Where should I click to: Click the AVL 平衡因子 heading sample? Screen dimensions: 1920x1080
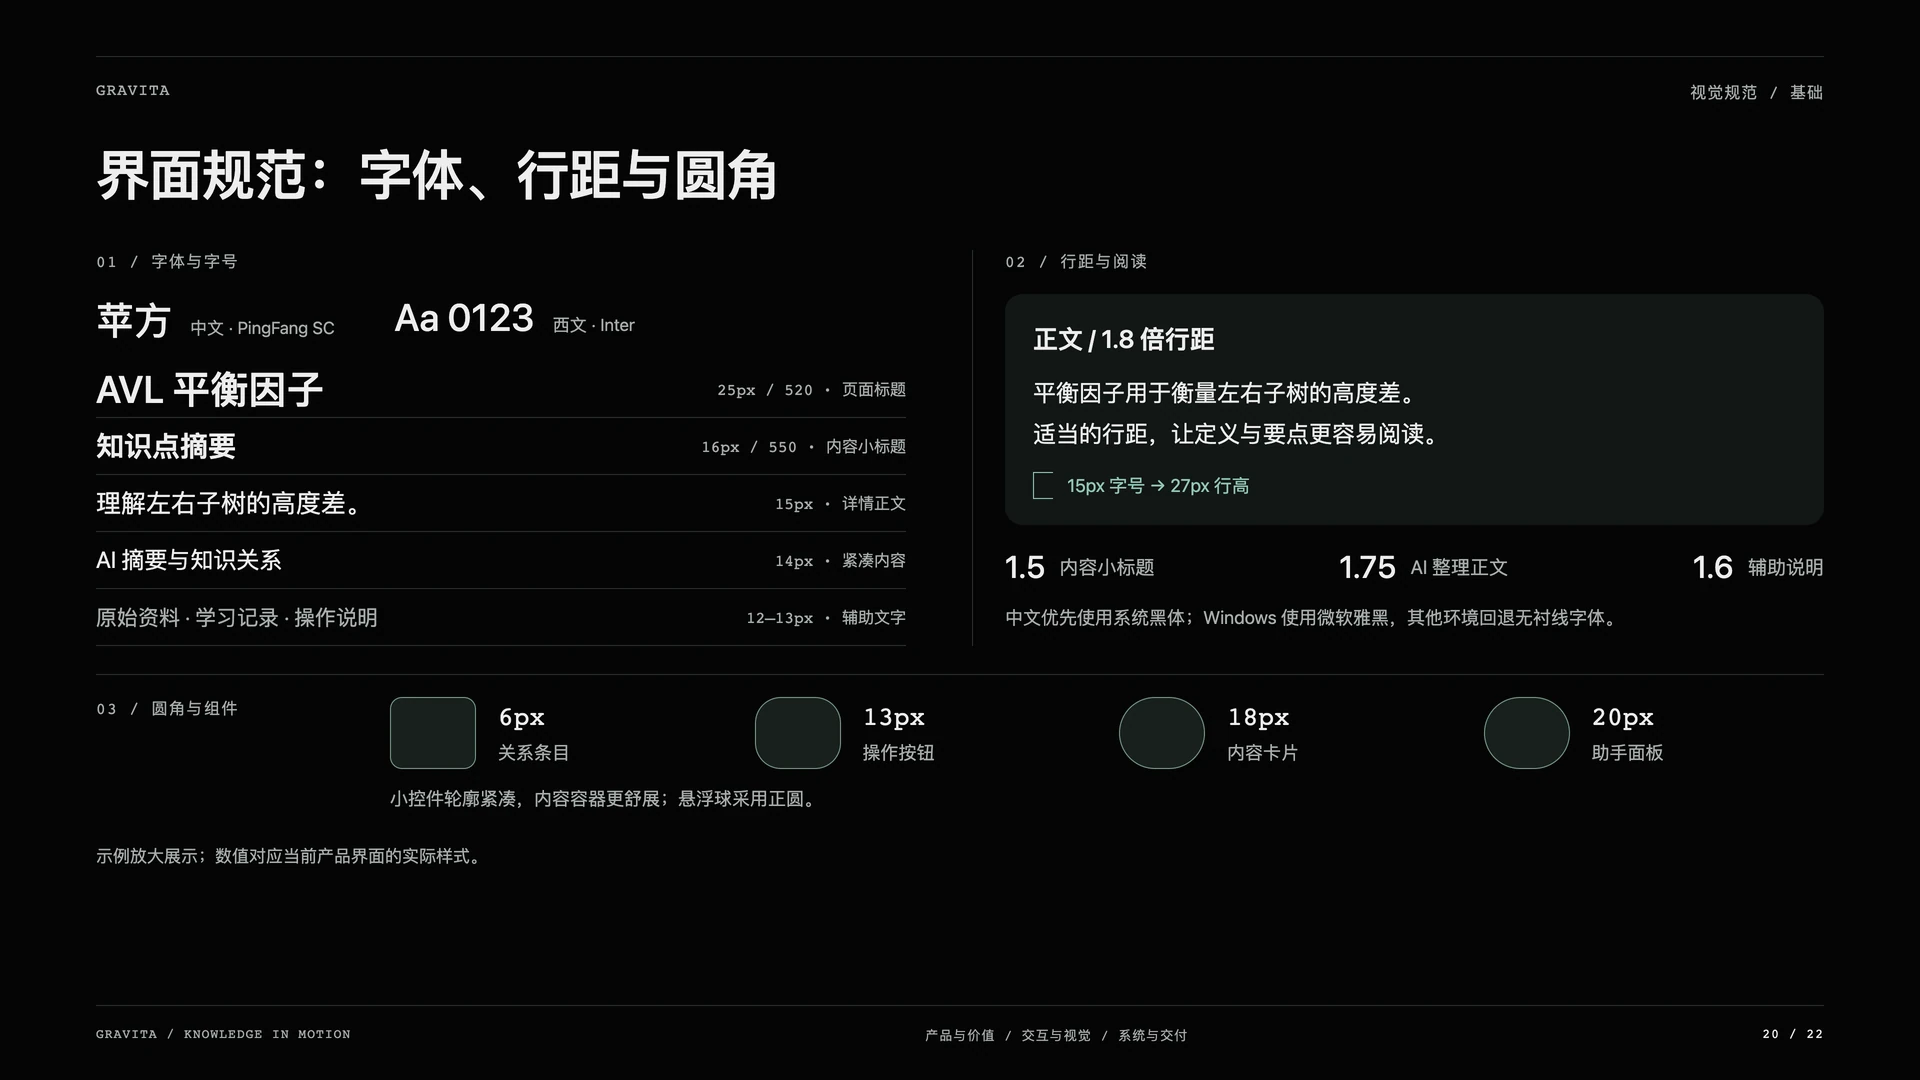(209, 389)
